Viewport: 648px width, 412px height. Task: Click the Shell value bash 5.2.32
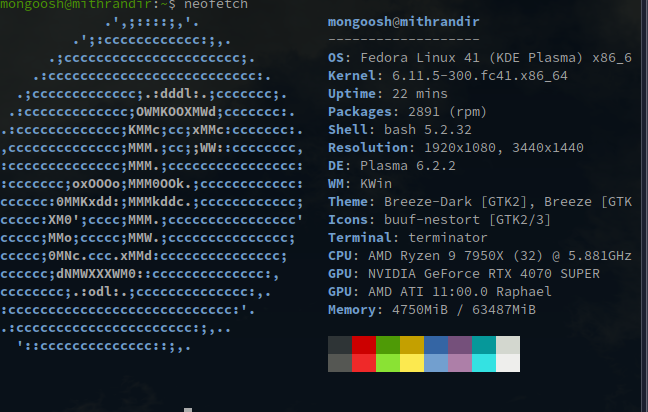[428, 130]
